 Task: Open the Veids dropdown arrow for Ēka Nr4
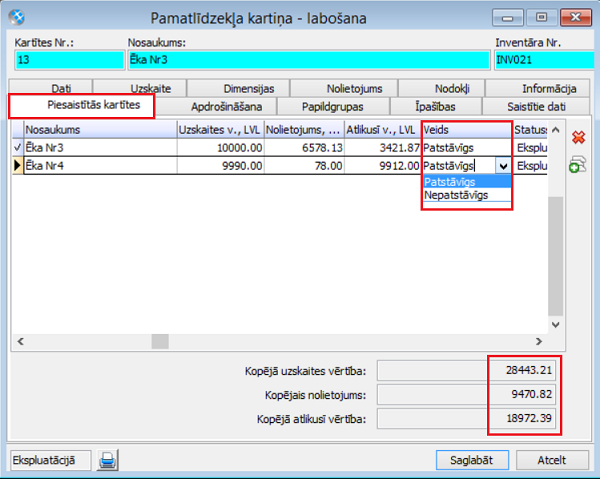pyautogui.click(x=503, y=166)
